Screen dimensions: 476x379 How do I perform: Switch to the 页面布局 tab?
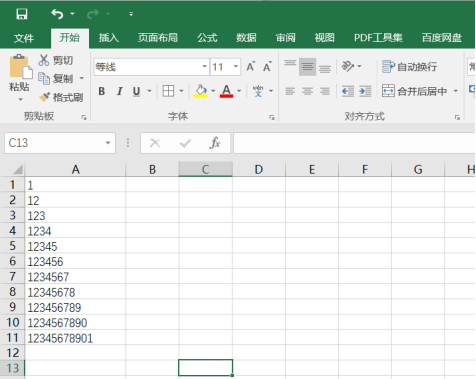158,38
